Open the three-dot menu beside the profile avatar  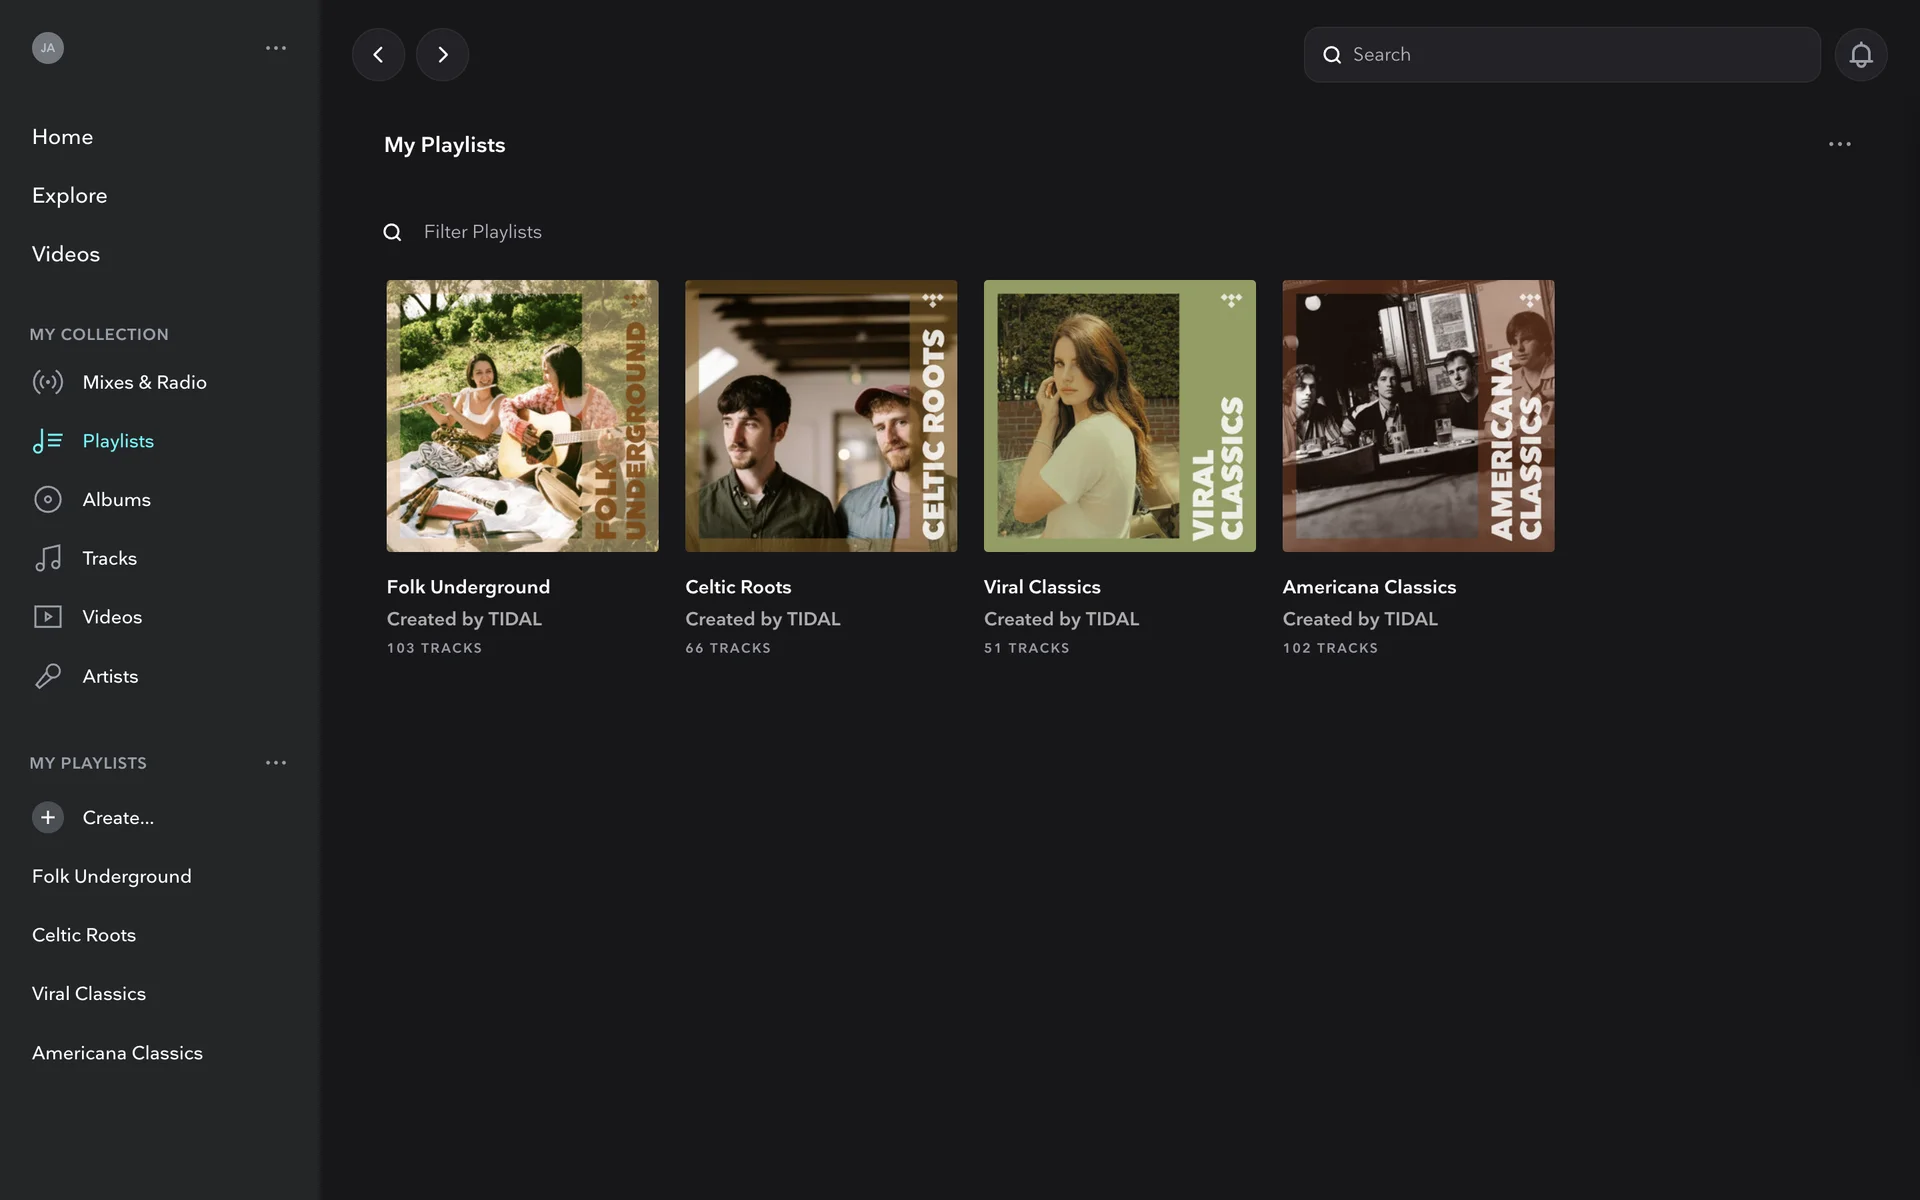276,48
